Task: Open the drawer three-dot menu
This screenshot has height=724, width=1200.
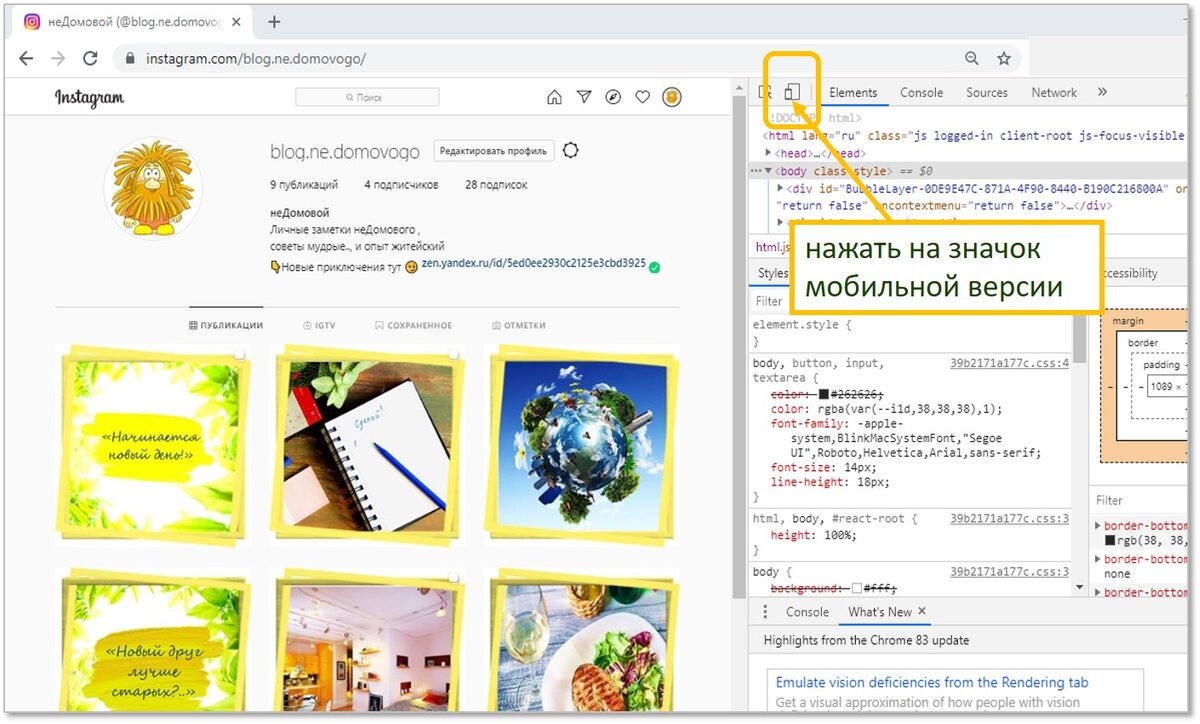Action: coord(766,612)
